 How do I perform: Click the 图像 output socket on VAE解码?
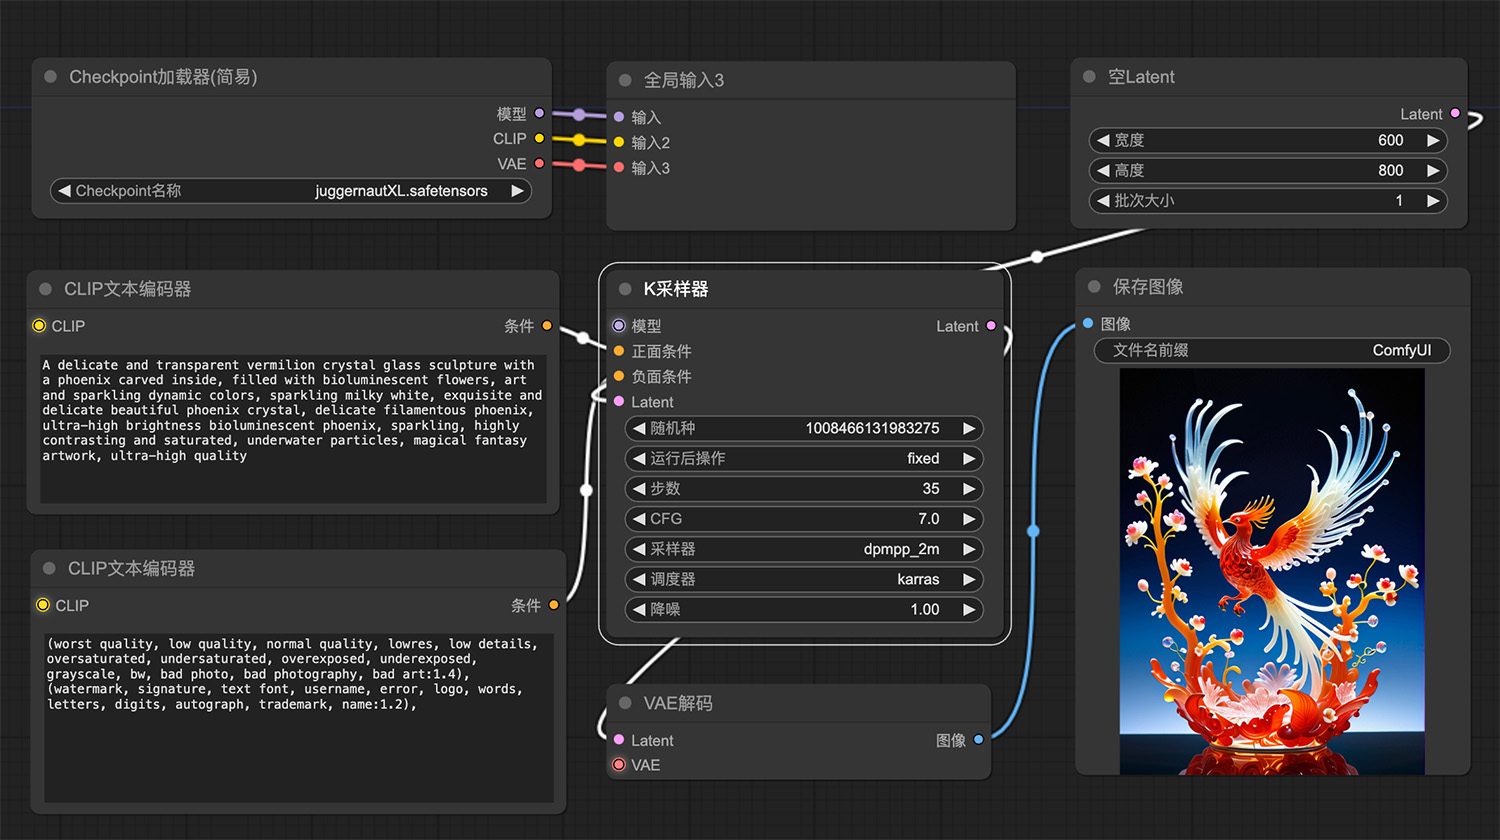coord(978,739)
